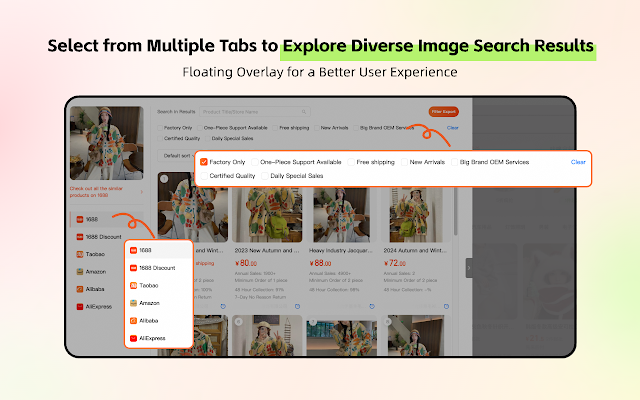Open the '2024 Autumn and Wint...' product title
The image size is (640, 400).
(x=415, y=250)
